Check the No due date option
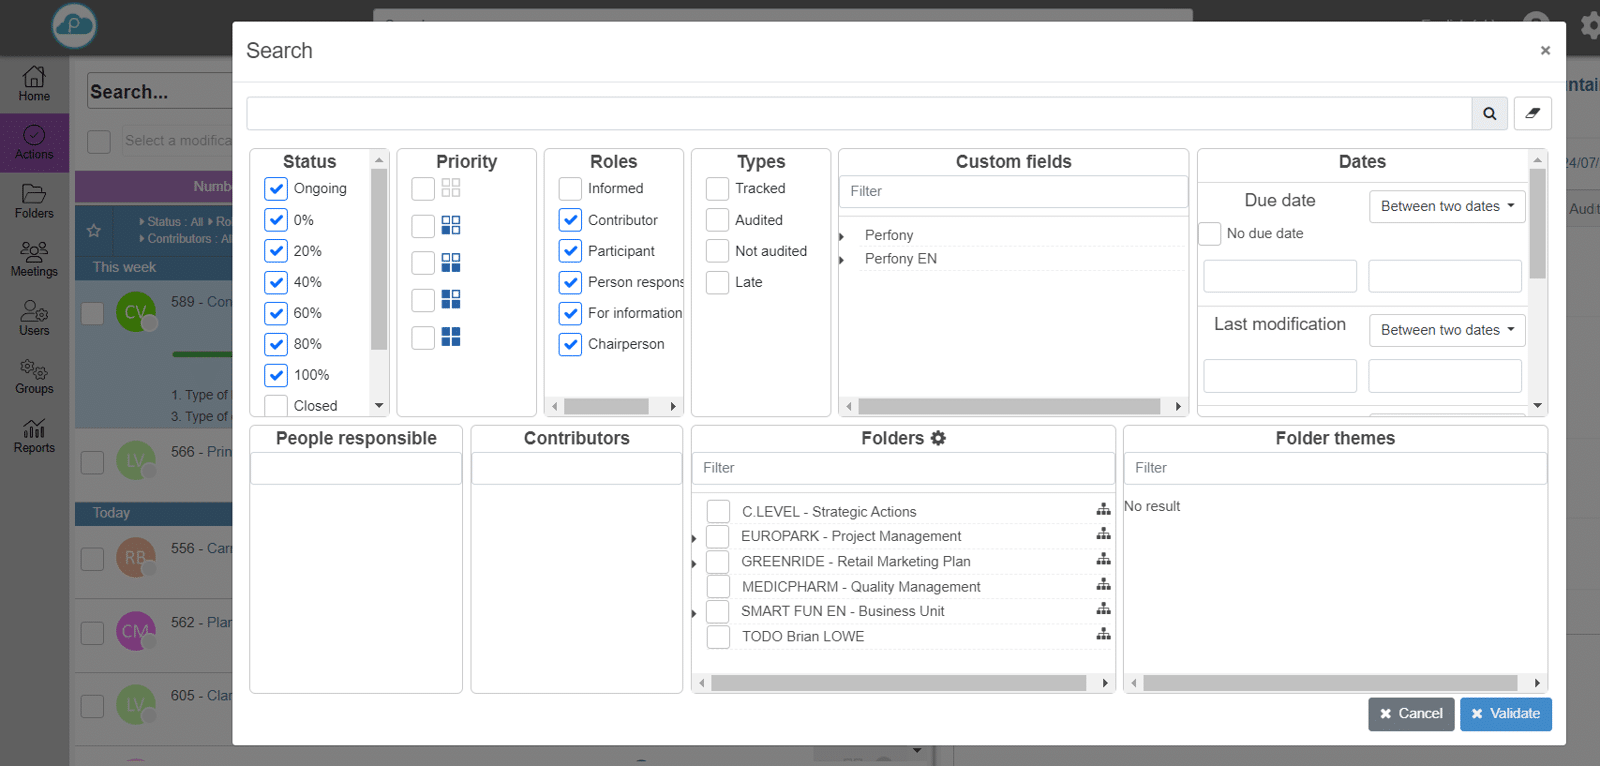This screenshot has height=766, width=1600. [1210, 234]
